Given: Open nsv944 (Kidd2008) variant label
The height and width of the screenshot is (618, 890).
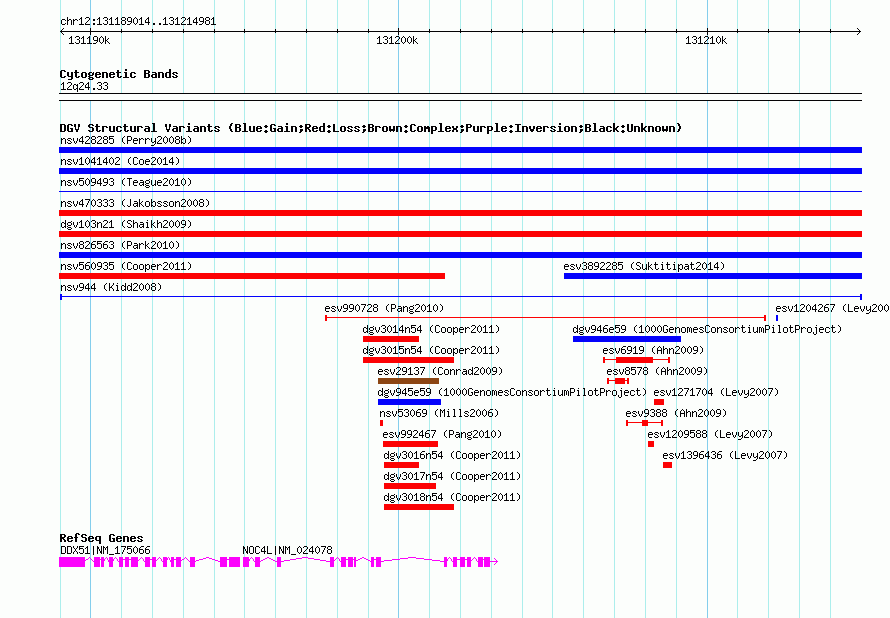Looking at the screenshot, I should click(x=111, y=287).
